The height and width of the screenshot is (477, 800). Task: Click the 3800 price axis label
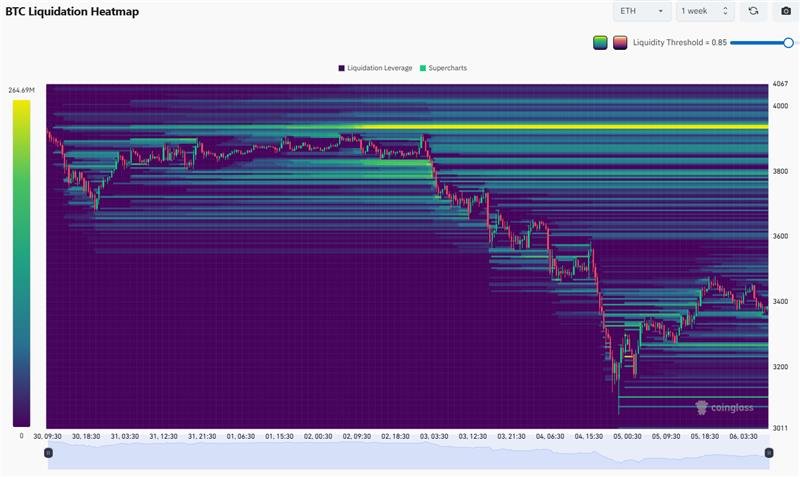[x=780, y=171]
